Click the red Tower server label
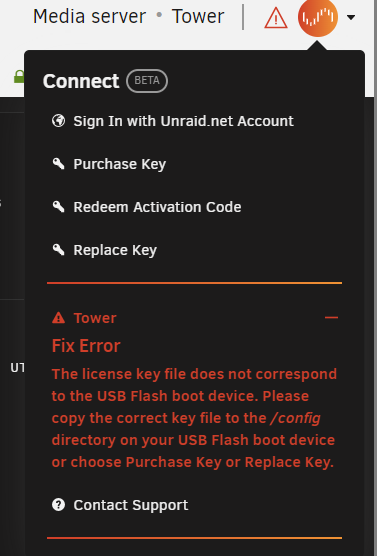Image resolution: width=377 pixels, height=556 pixels. pos(95,318)
